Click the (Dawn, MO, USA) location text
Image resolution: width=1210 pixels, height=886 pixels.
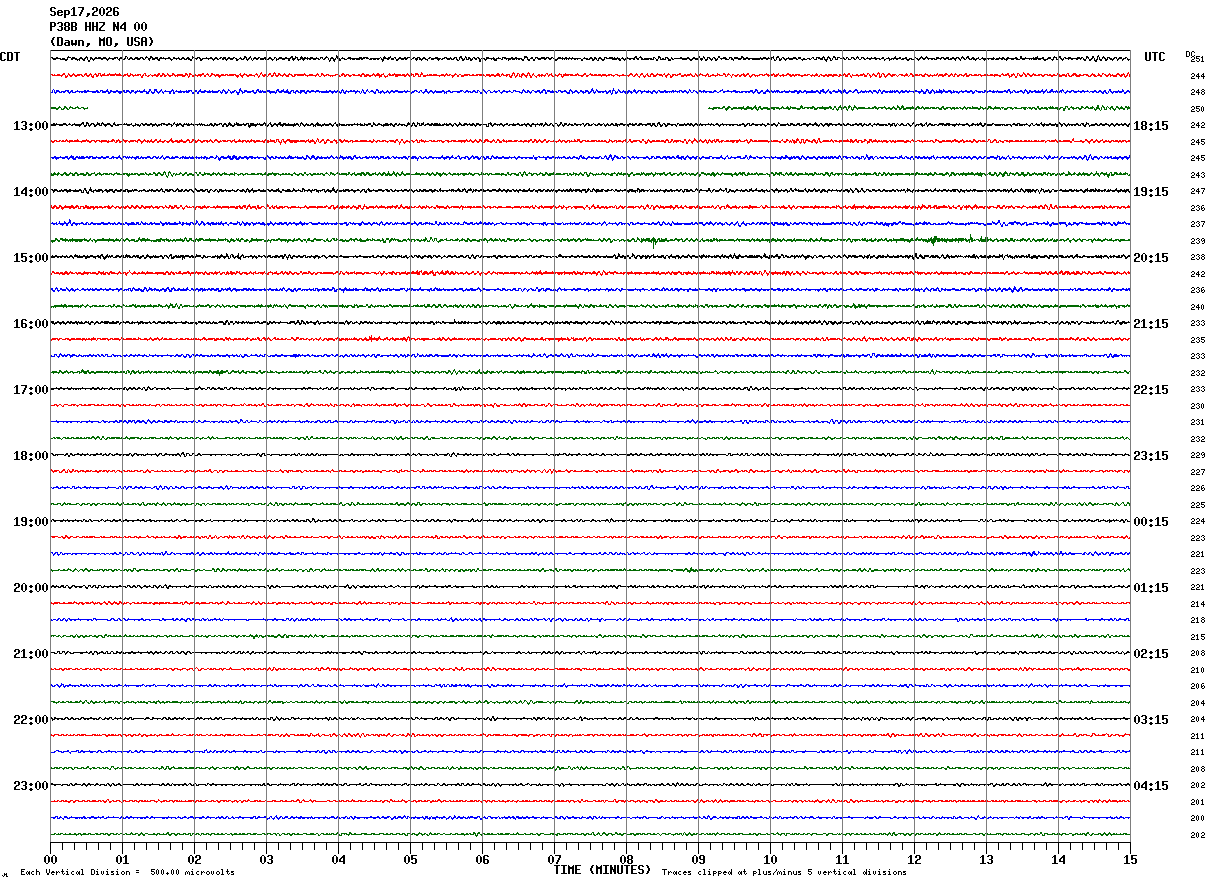tap(102, 42)
